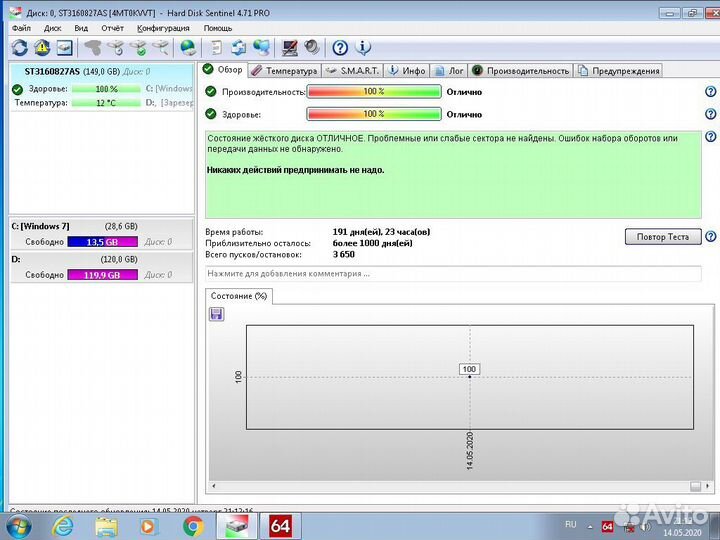
Task: Switch to the Температура tab
Action: click(x=285, y=71)
